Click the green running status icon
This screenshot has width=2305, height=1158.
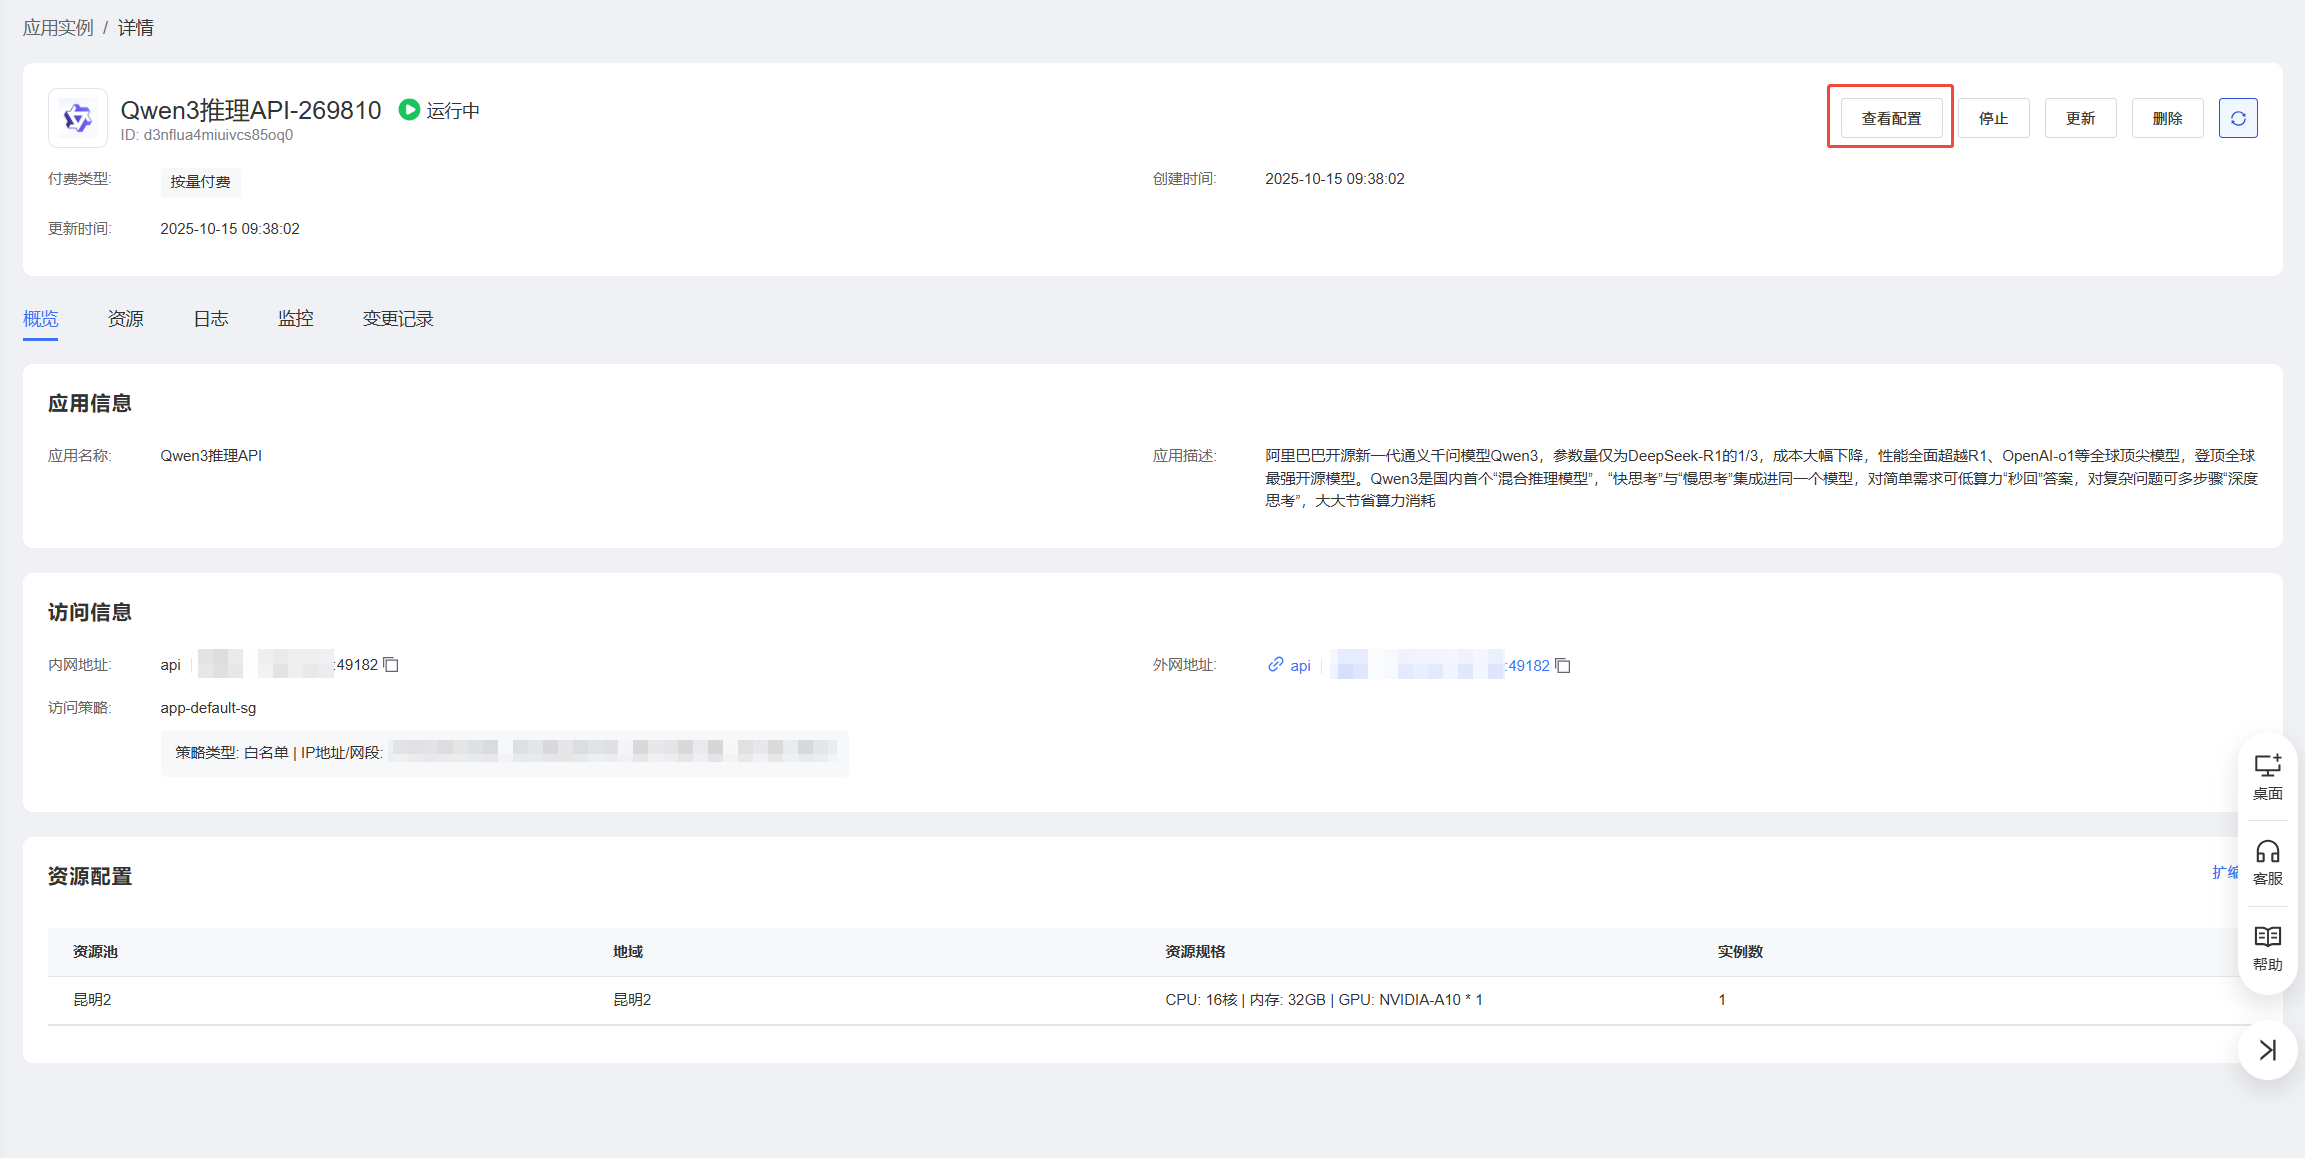[x=409, y=109]
